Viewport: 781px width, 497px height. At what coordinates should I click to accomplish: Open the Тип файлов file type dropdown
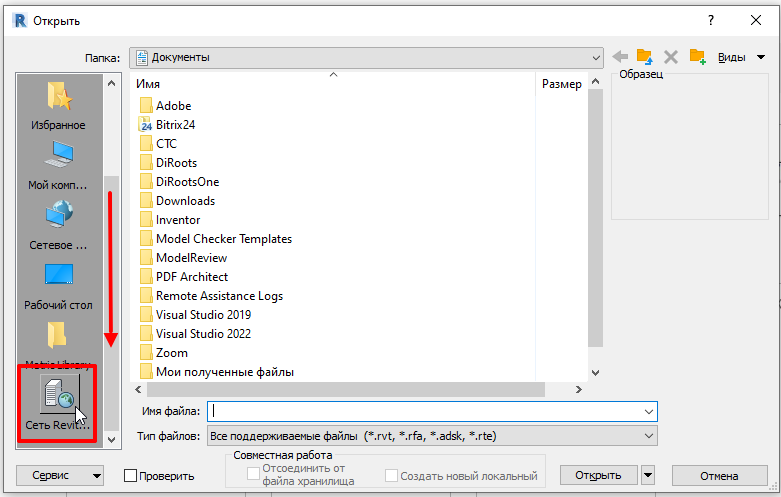coord(649,437)
